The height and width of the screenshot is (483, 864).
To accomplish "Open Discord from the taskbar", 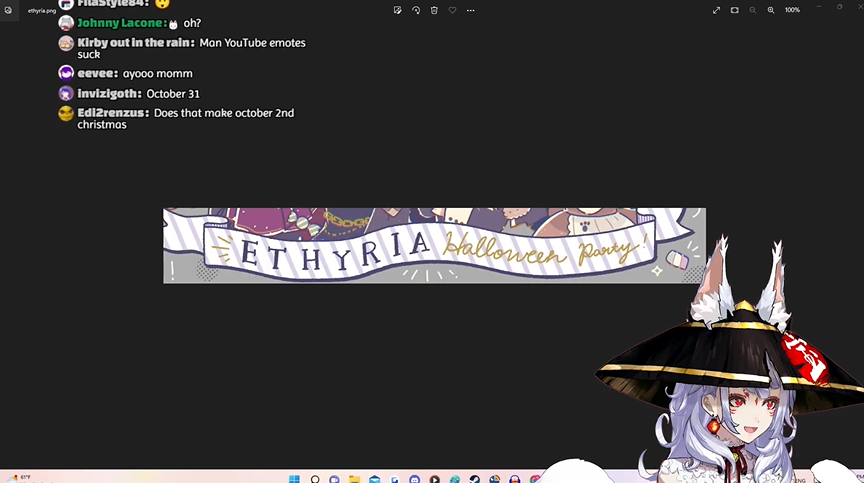I will tap(414, 479).
